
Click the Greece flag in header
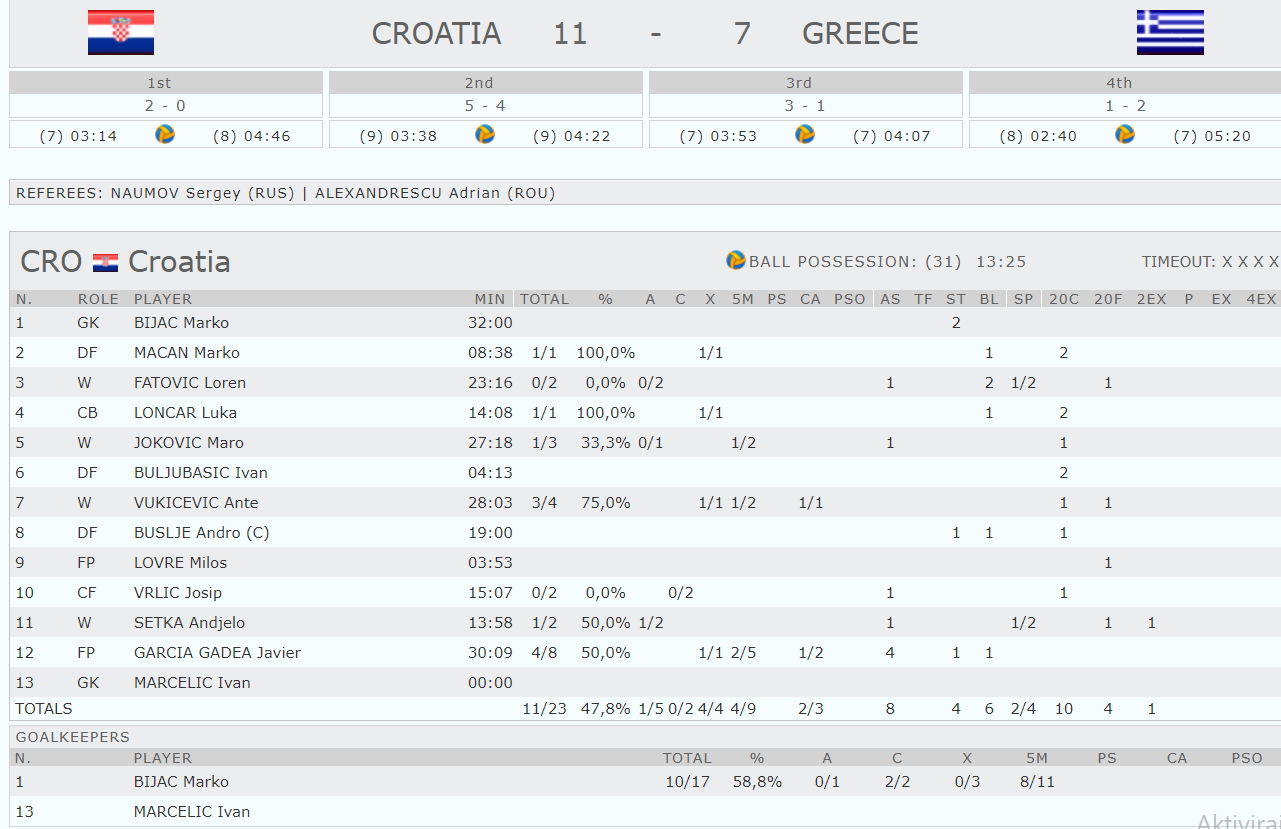point(1170,32)
